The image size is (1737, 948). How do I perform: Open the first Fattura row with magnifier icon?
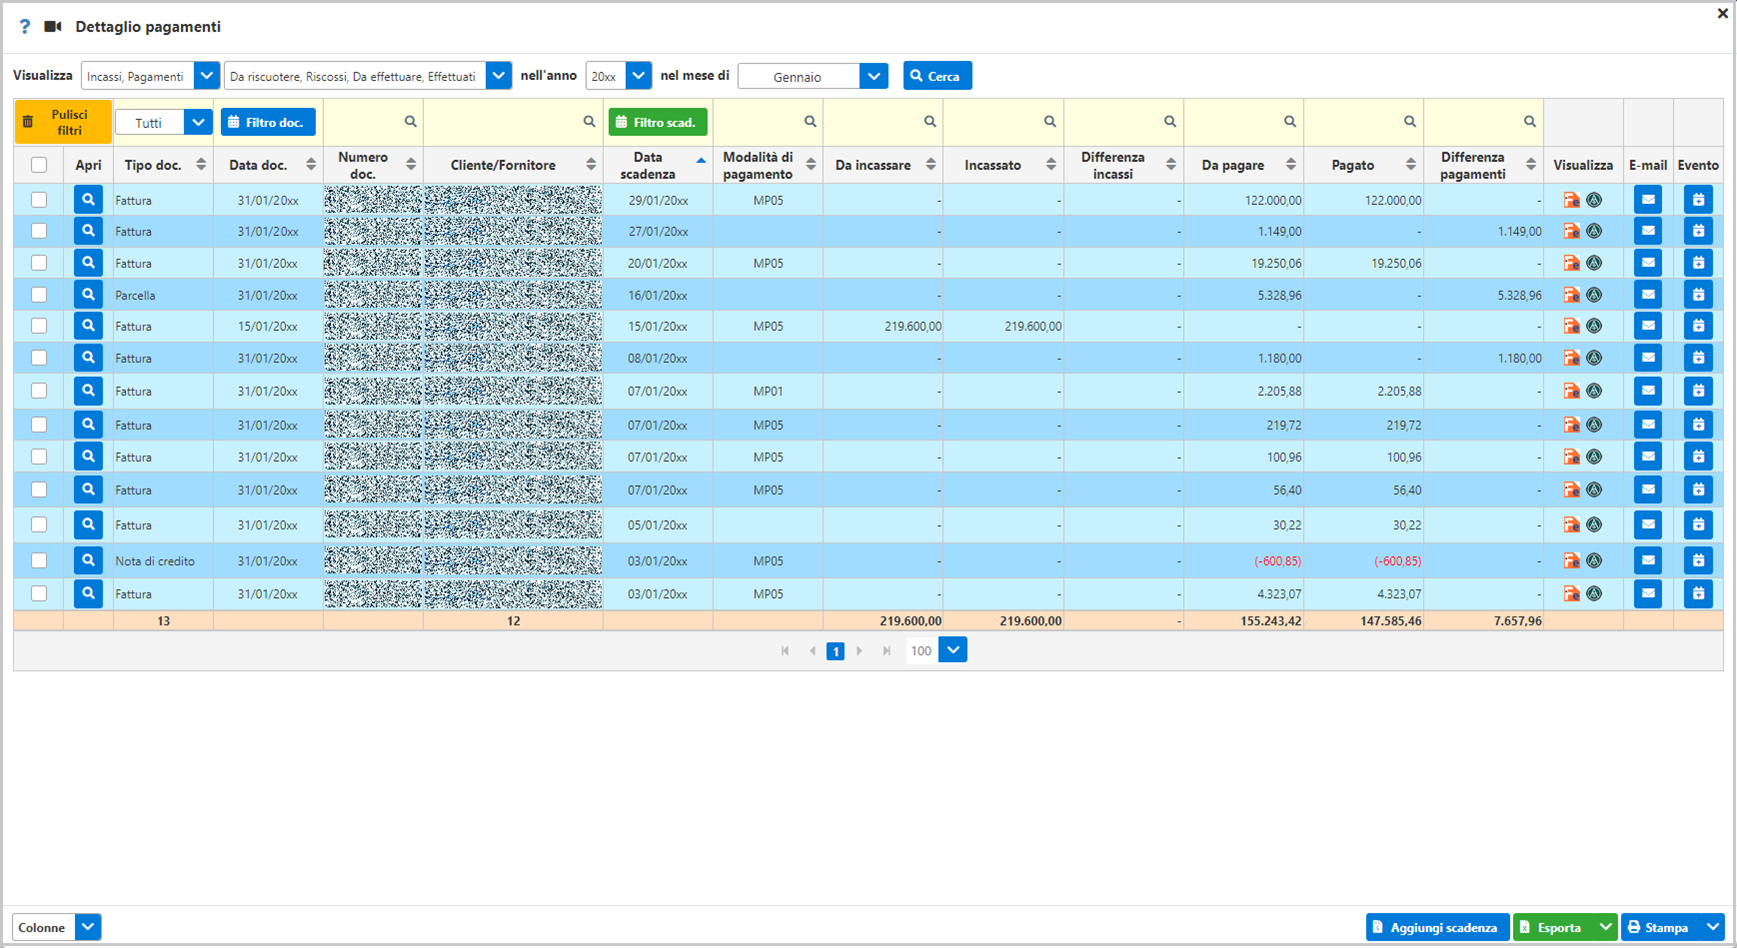88,200
